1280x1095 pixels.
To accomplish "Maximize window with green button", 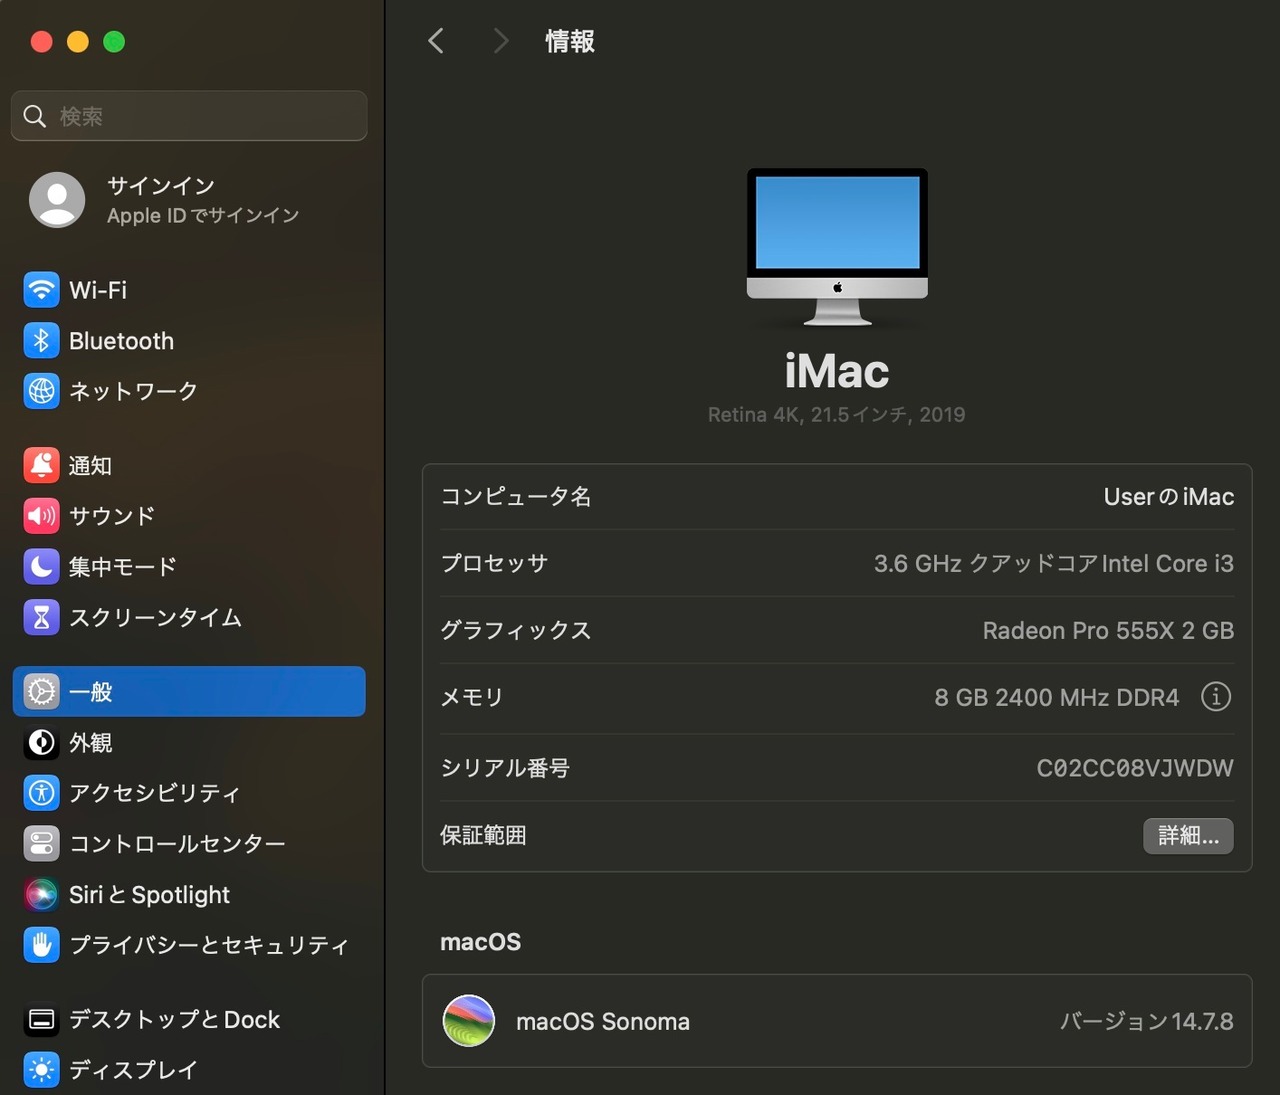I will tap(114, 41).
